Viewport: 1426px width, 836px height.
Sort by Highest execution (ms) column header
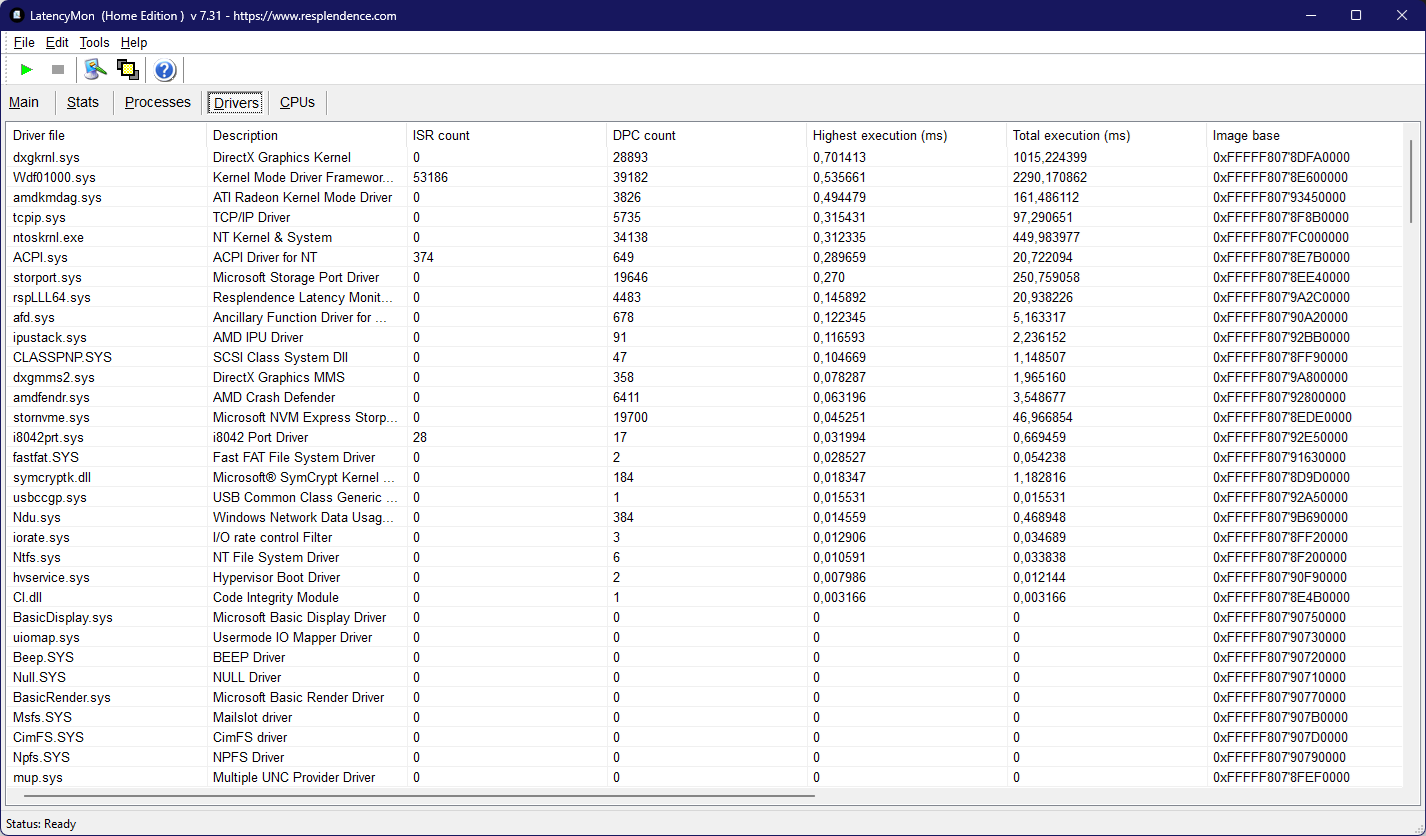[x=879, y=135]
